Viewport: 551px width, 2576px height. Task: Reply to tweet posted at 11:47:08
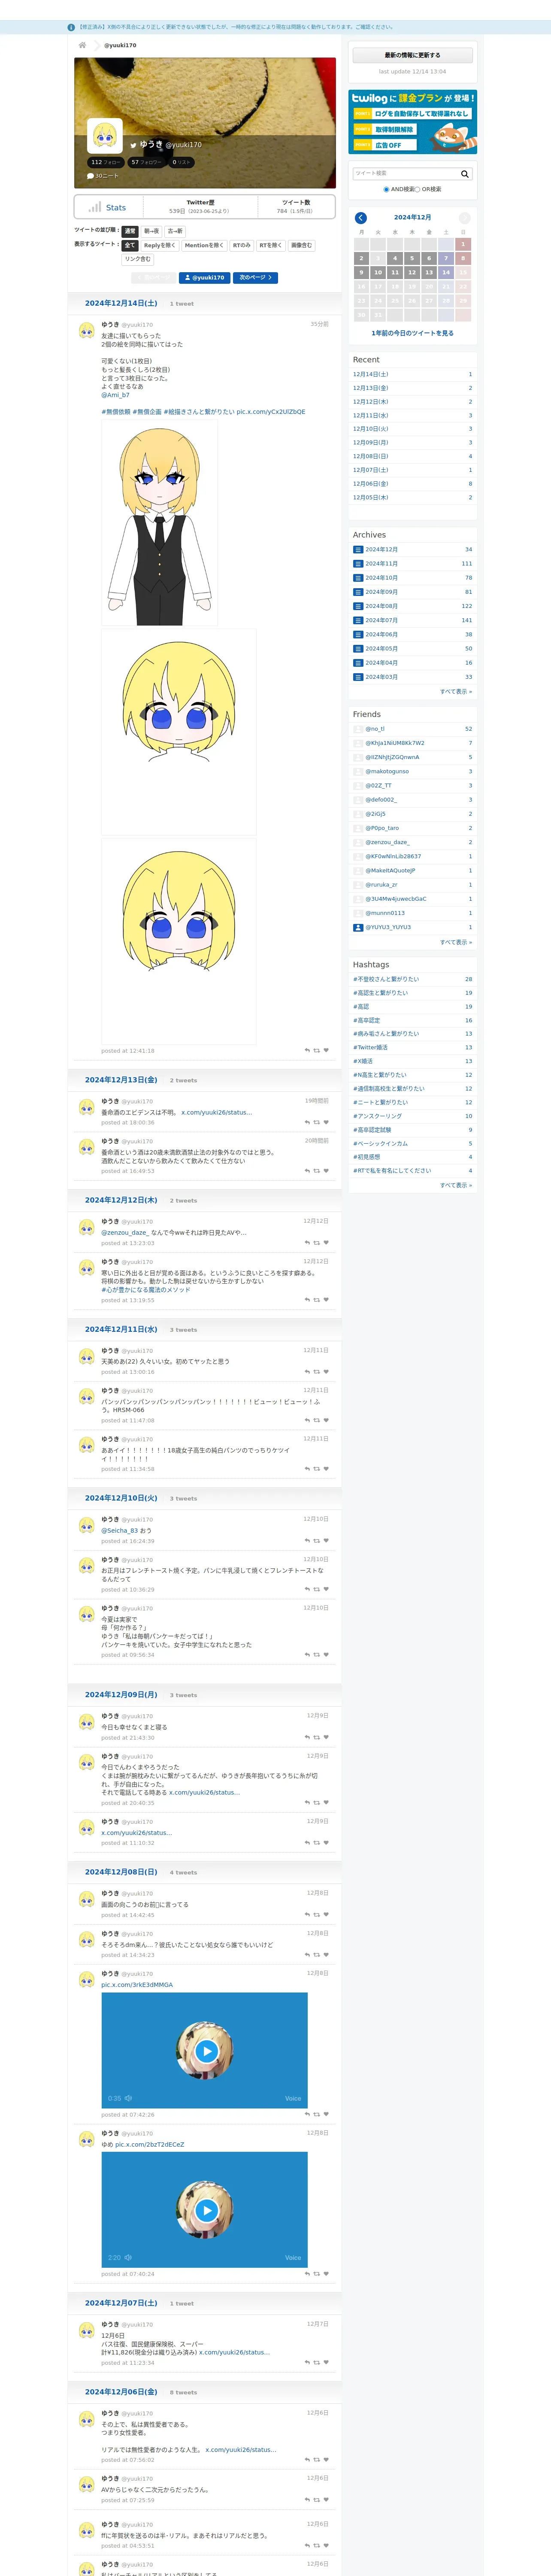pos(307,1420)
